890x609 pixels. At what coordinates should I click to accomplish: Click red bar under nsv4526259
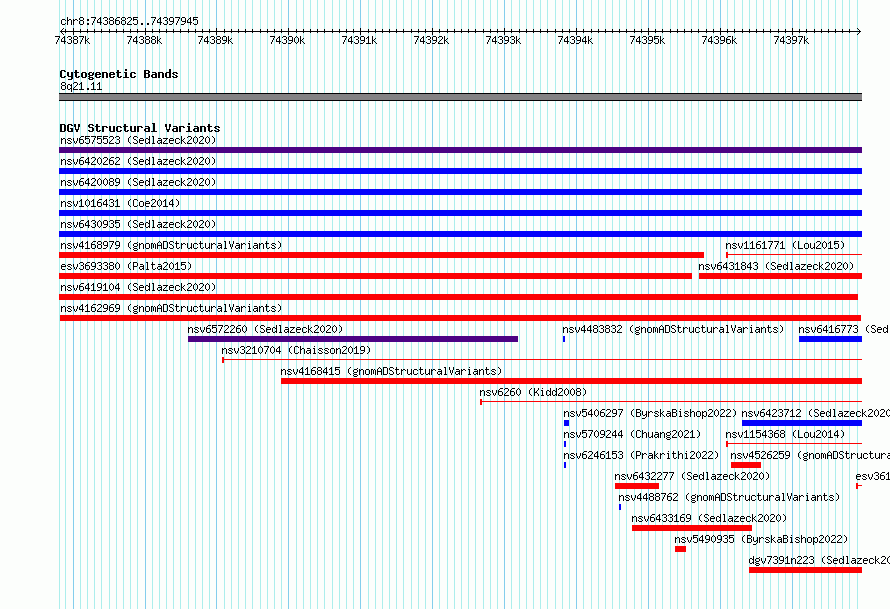746,465
